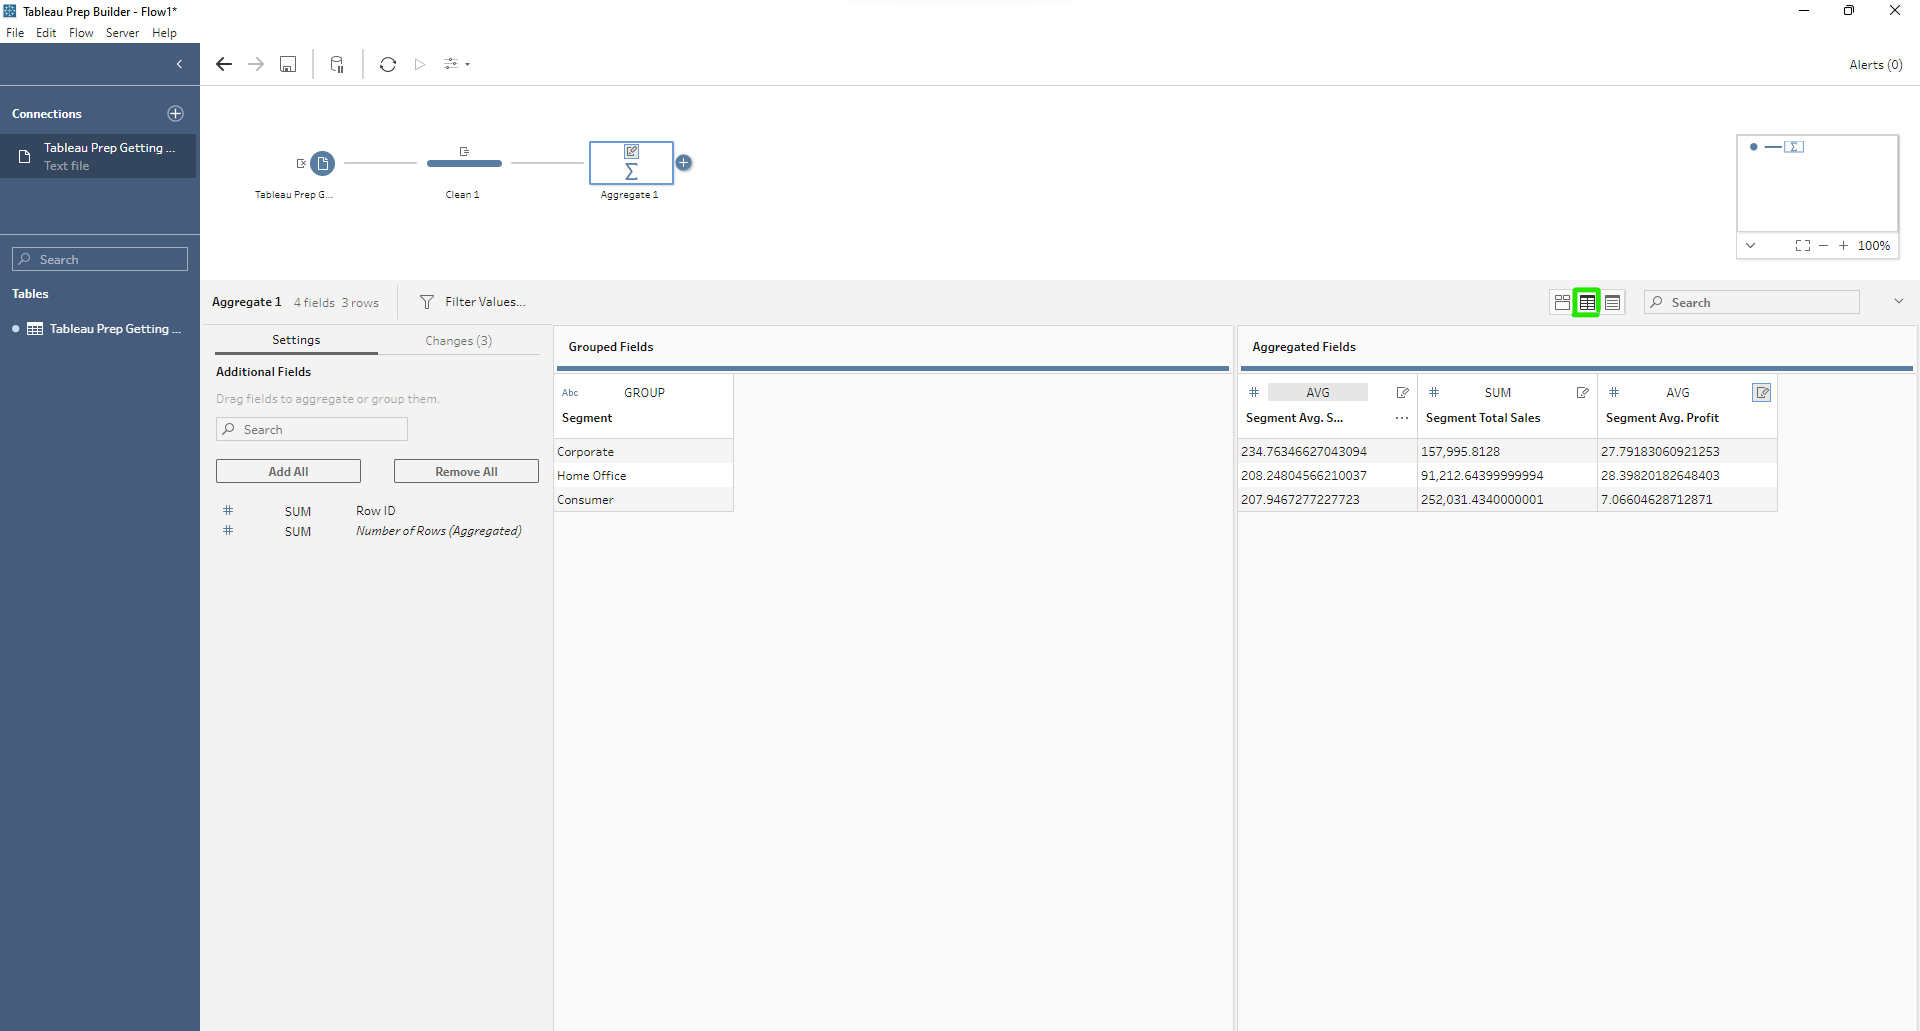The image size is (1920, 1031).
Task: Select the Corporate segment value
Action: (x=644, y=452)
